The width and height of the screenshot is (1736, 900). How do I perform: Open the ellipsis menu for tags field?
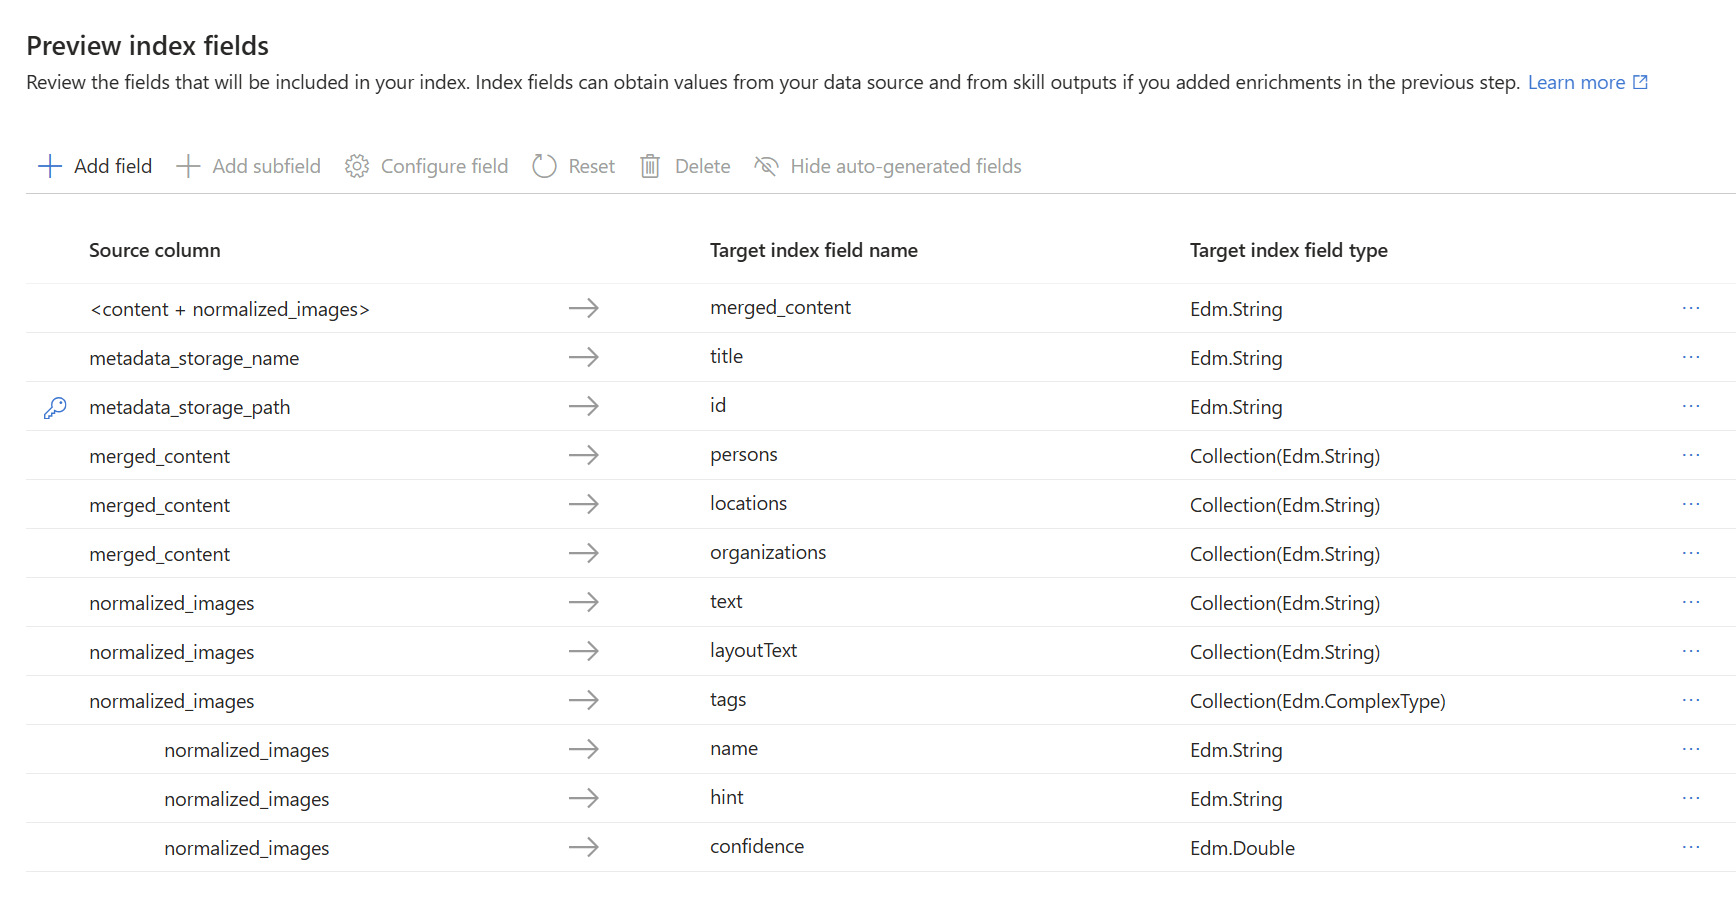tap(1691, 700)
